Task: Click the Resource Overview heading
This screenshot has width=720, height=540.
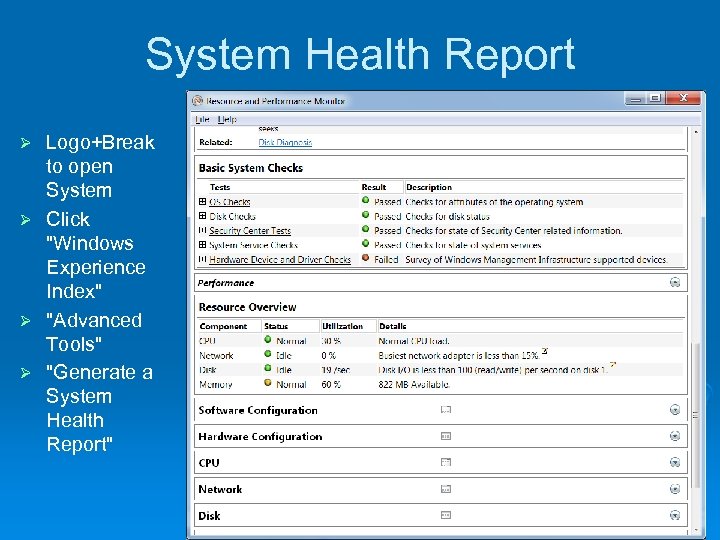Action: (248, 307)
